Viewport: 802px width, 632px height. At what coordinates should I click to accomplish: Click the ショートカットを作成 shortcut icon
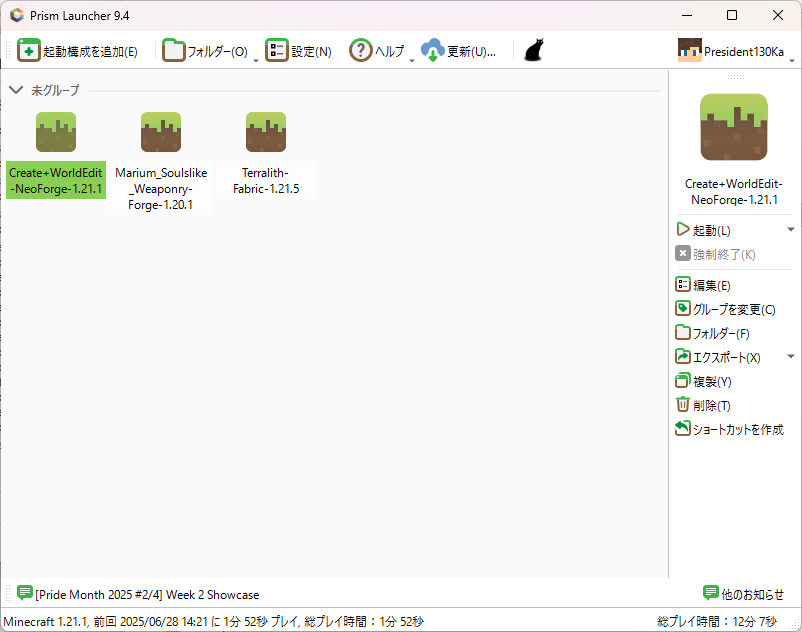(x=683, y=428)
